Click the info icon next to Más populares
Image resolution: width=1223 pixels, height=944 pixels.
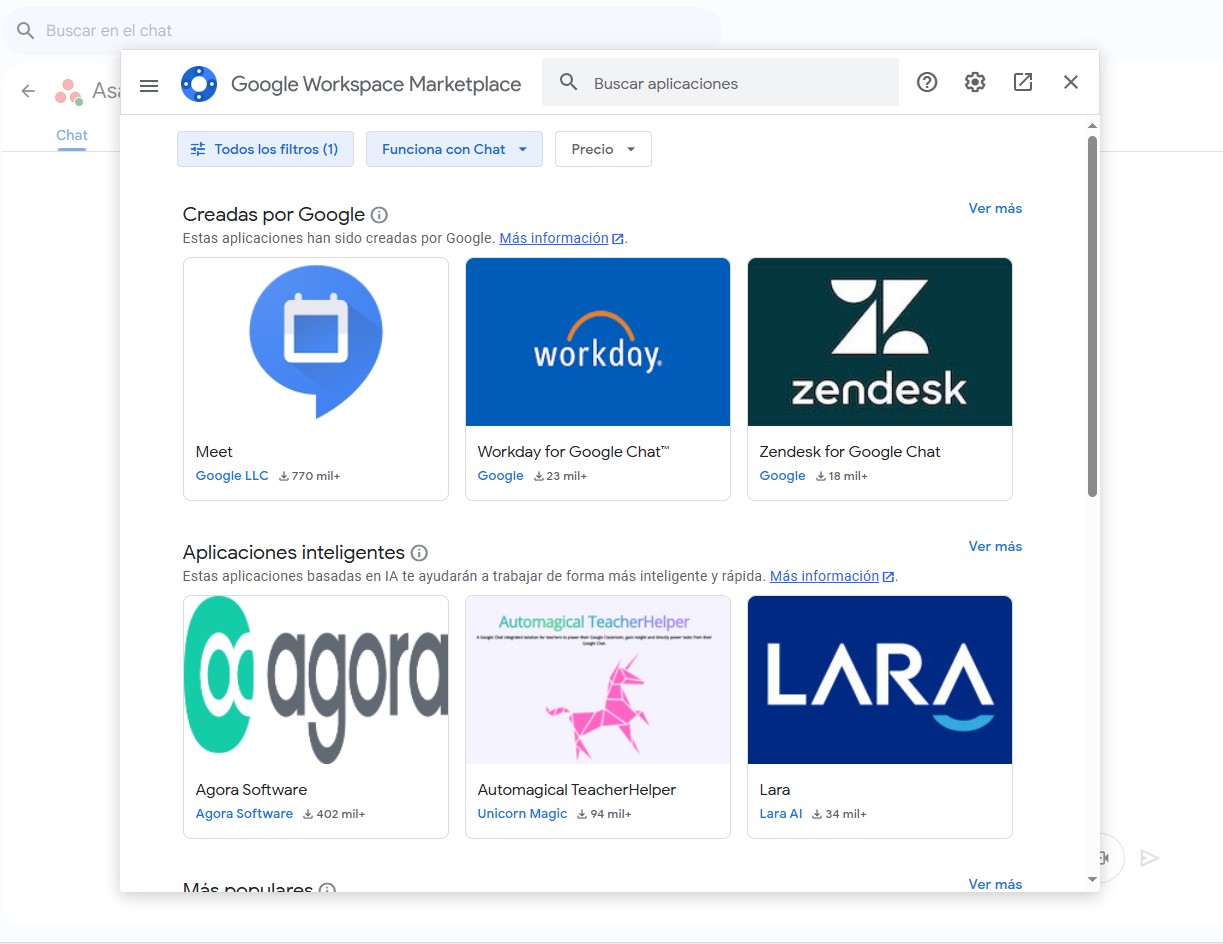click(327, 888)
